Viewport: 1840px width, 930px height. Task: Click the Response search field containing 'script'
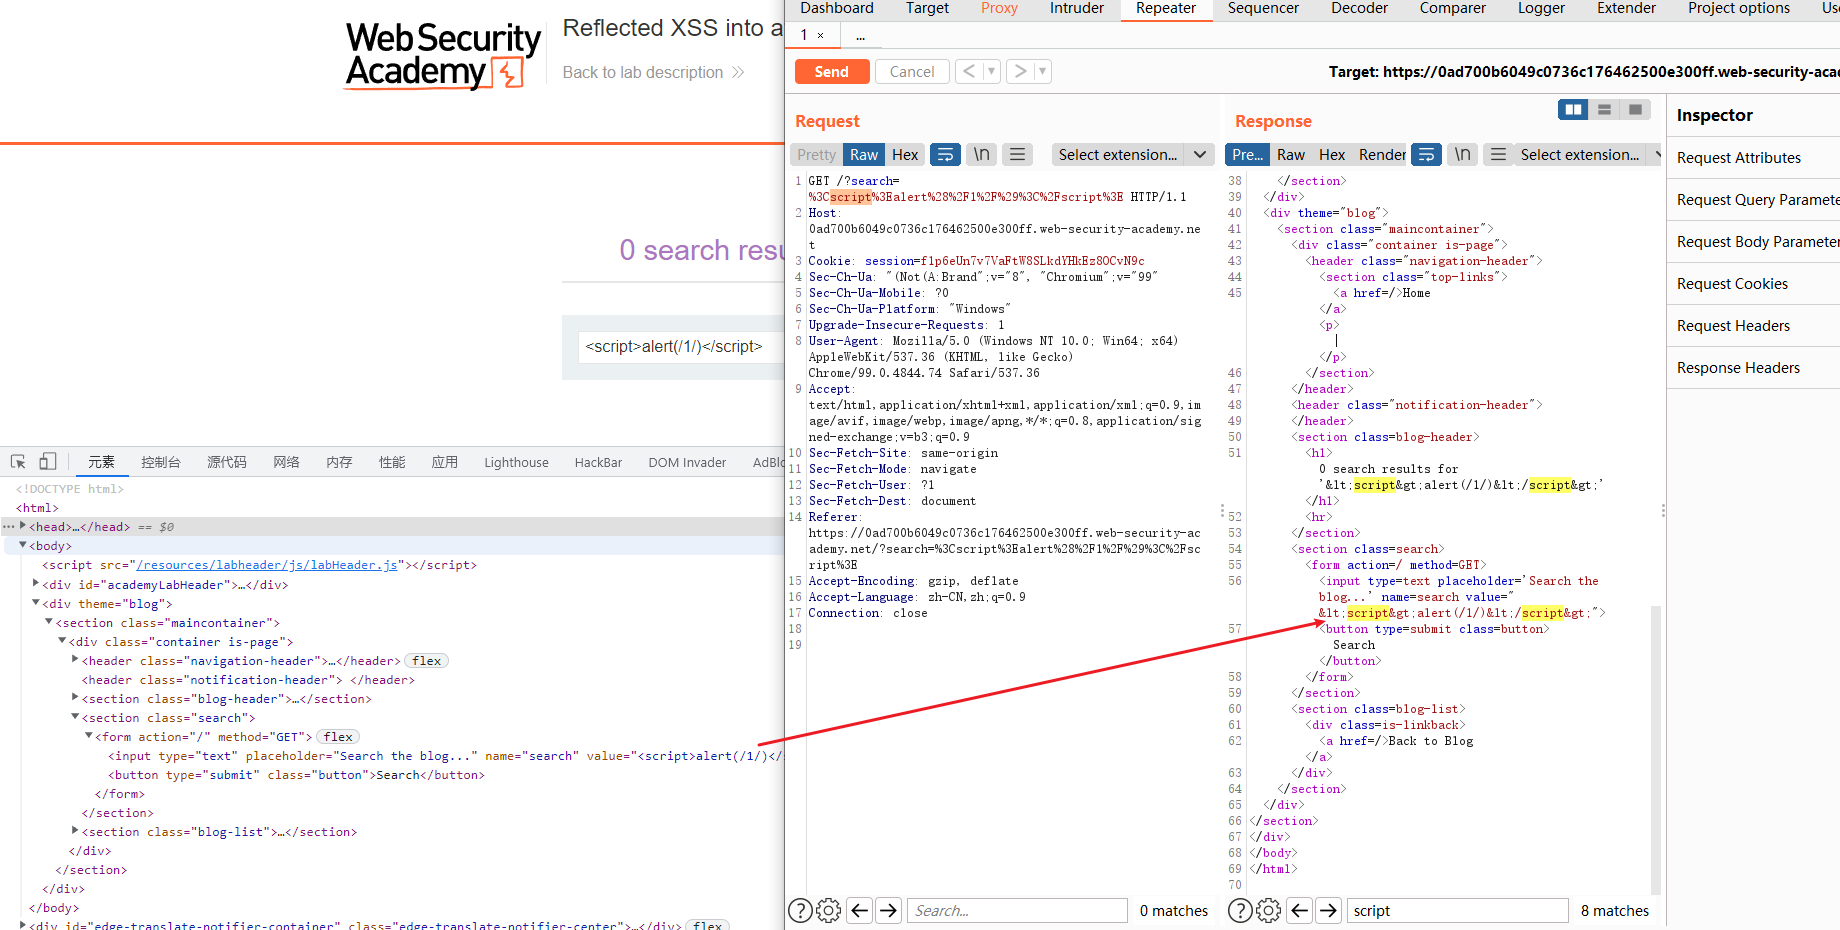[1457, 910]
